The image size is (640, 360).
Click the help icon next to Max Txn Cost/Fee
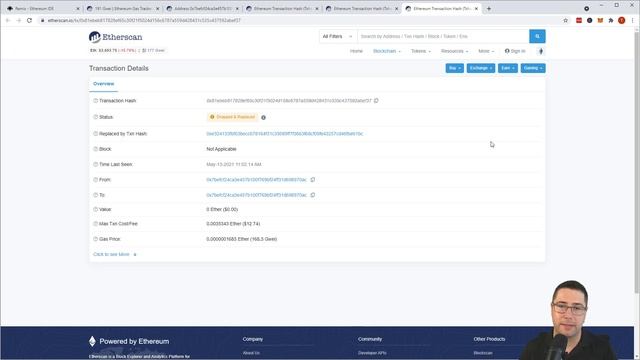tap(96, 224)
